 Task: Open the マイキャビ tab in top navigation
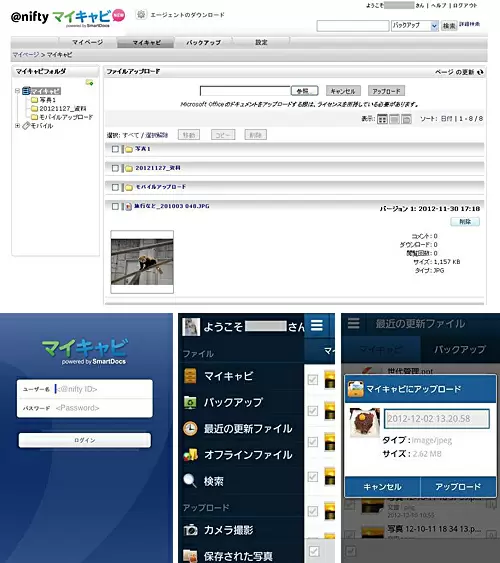click(146, 42)
